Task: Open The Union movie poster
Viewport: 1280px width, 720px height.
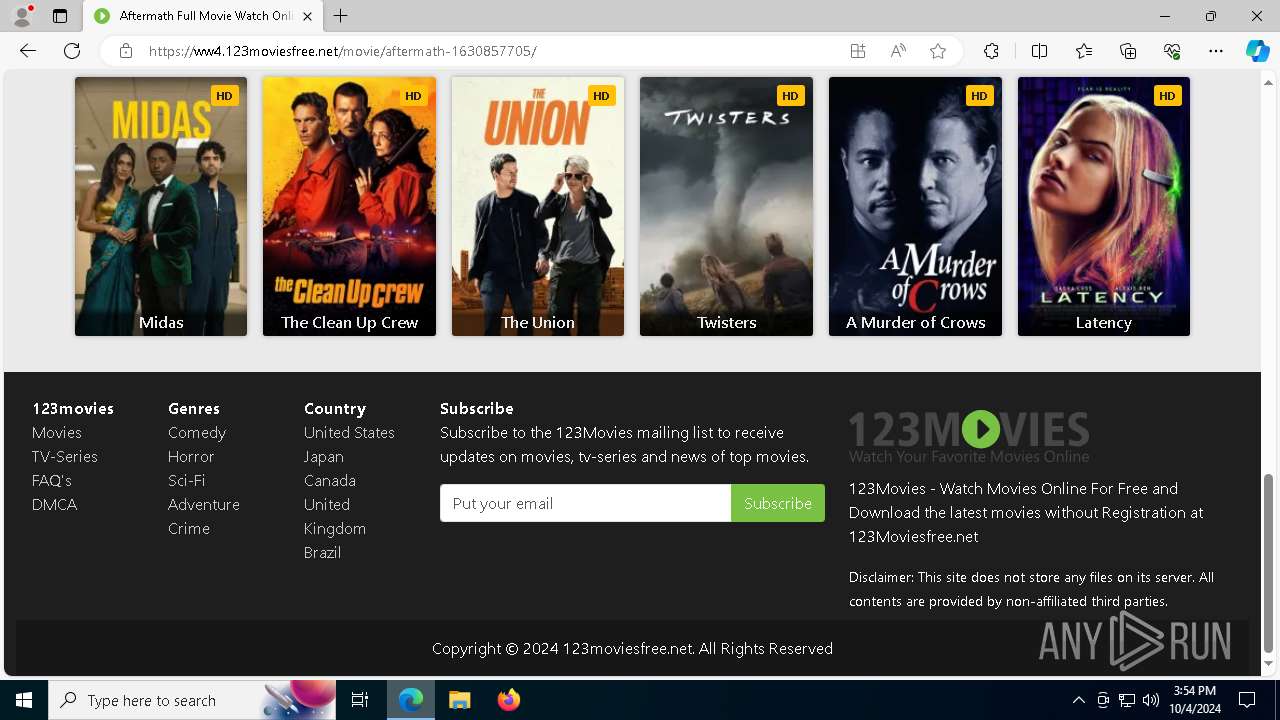Action: (538, 206)
